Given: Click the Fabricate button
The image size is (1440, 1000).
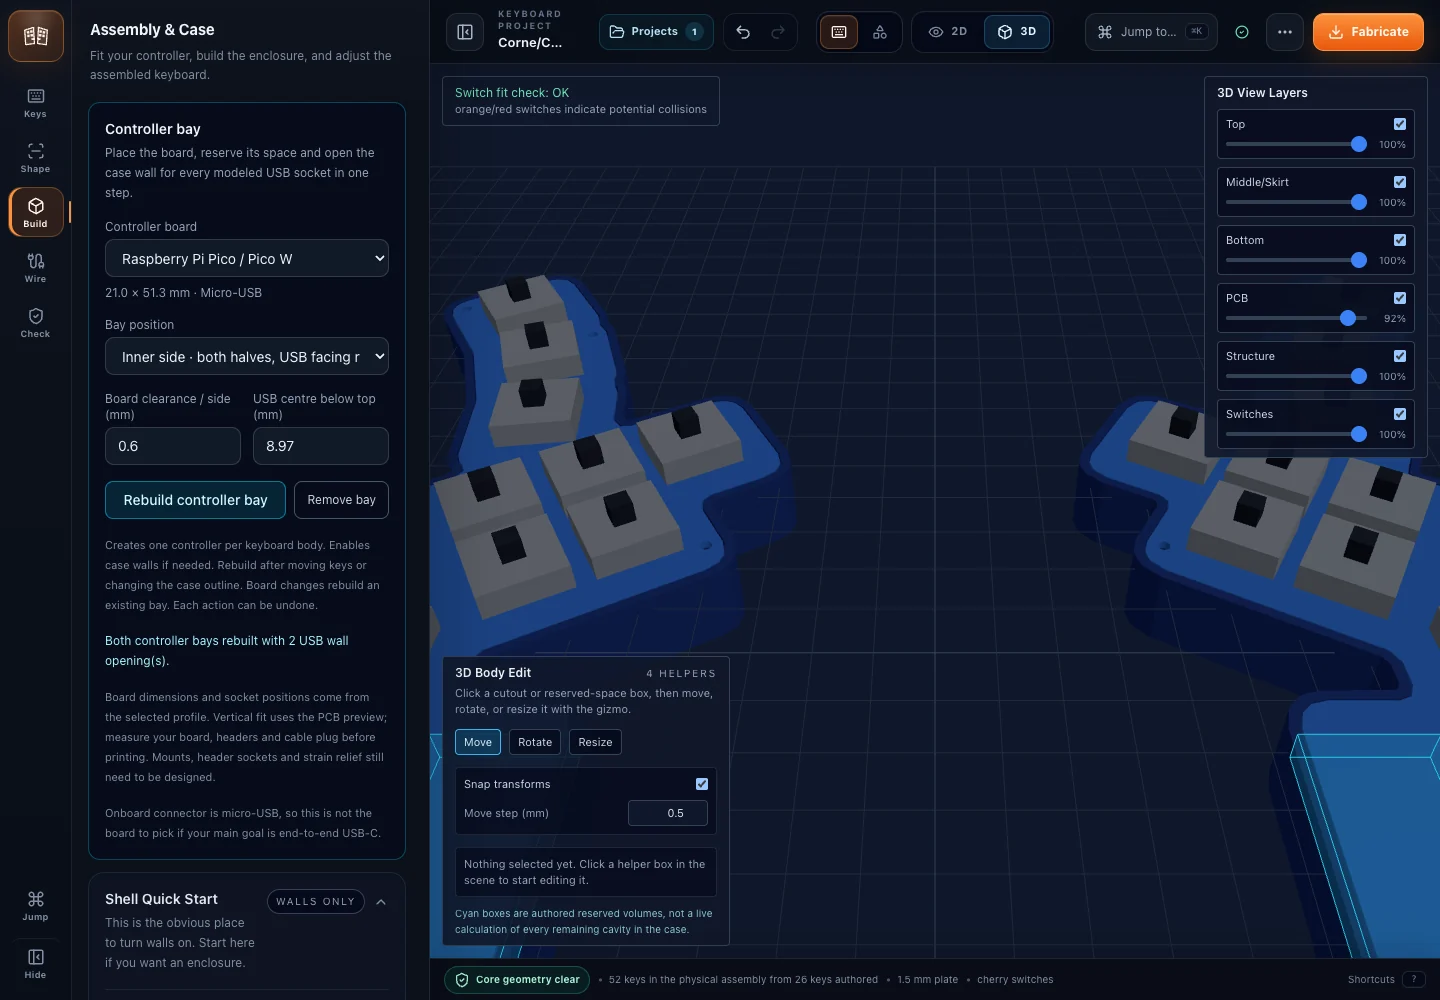Looking at the screenshot, I should [x=1368, y=32].
